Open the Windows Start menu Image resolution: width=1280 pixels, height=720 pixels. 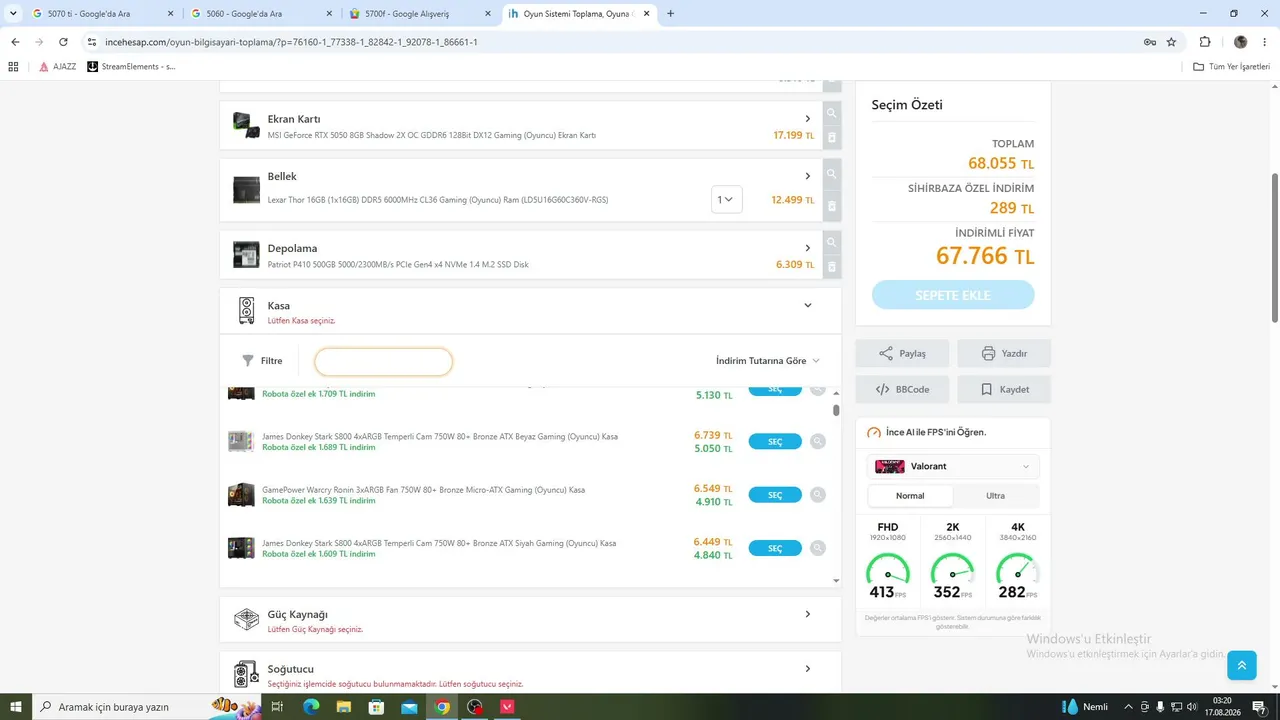coord(15,707)
